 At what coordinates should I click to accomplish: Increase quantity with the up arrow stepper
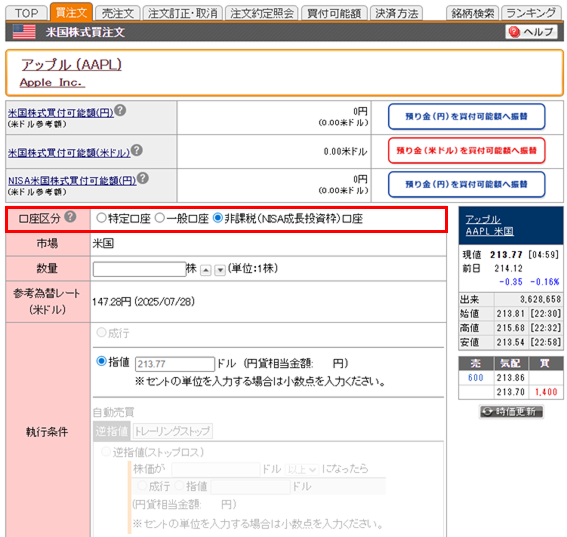click(x=206, y=270)
